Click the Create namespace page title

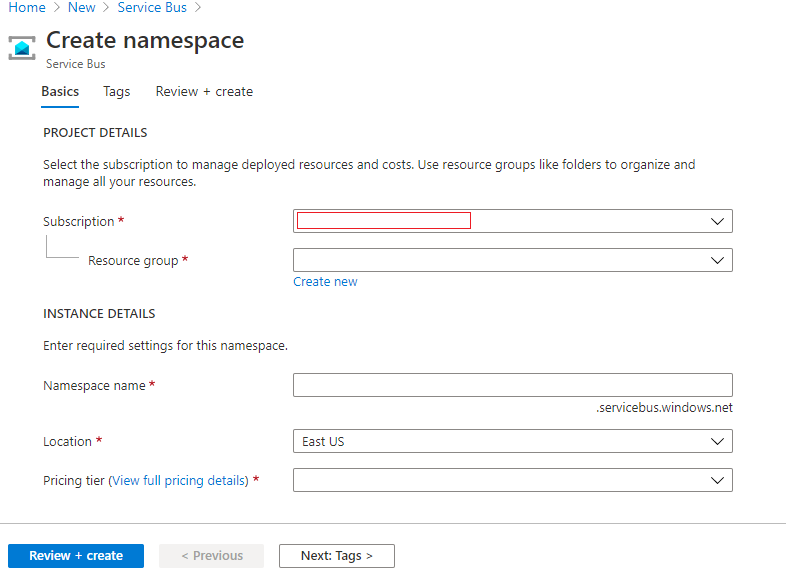145,40
